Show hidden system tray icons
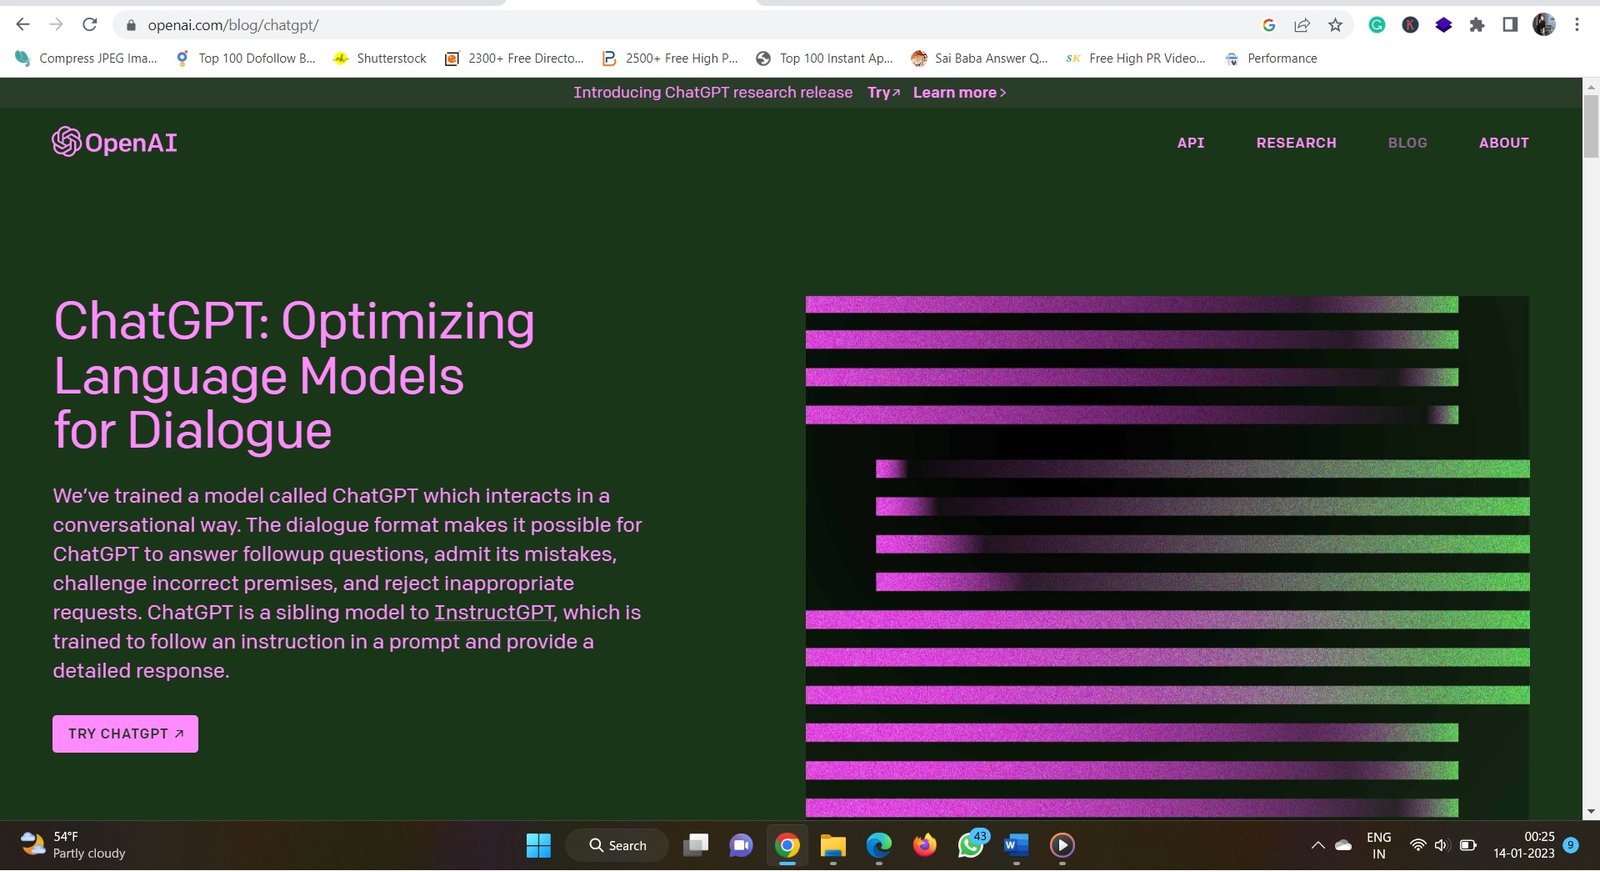 pos(1318,846)
